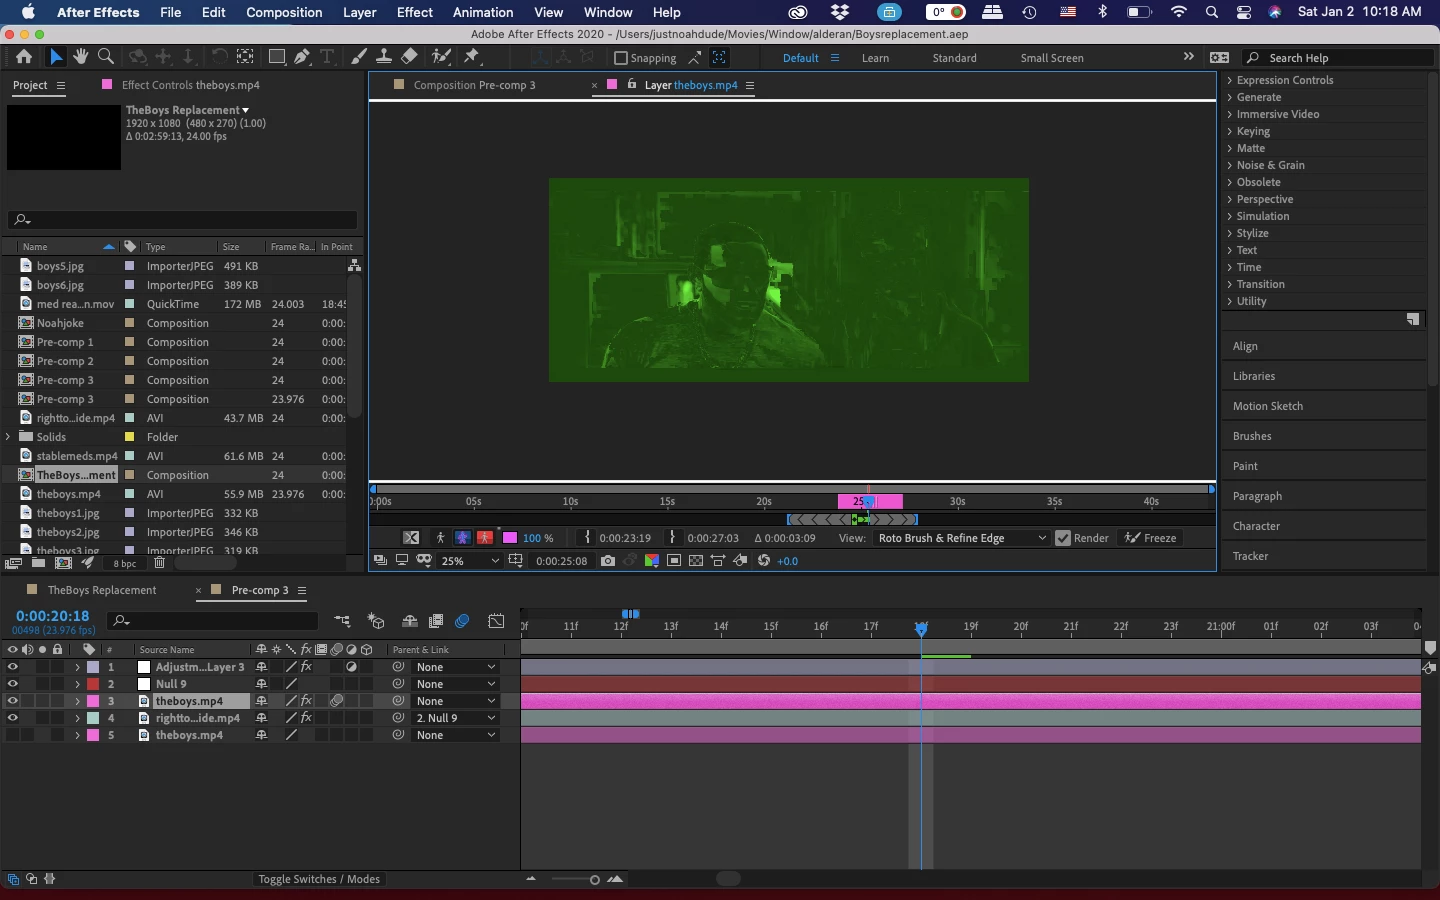
Task: Delete selected project item trash icon
Action: [x=159, y=563]
